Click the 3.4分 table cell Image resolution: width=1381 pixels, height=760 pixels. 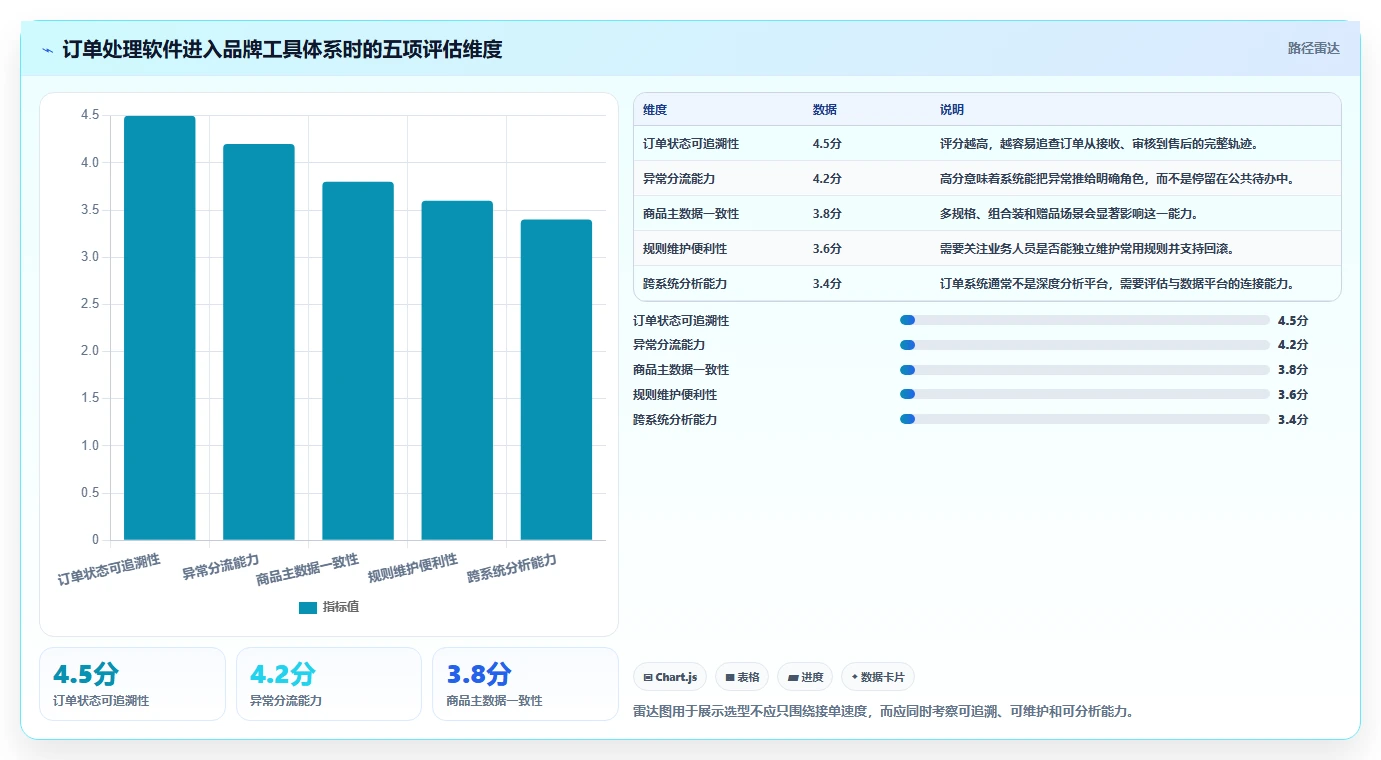pos(827,283)
